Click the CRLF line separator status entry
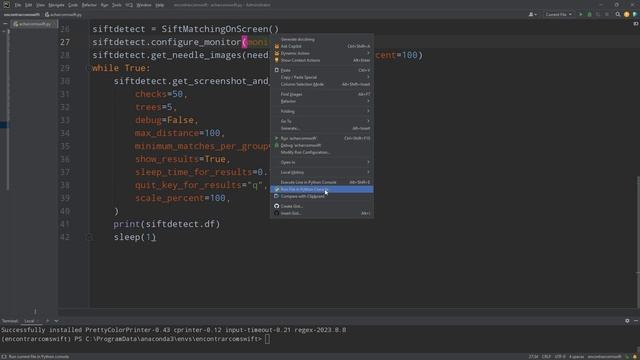 546,357
